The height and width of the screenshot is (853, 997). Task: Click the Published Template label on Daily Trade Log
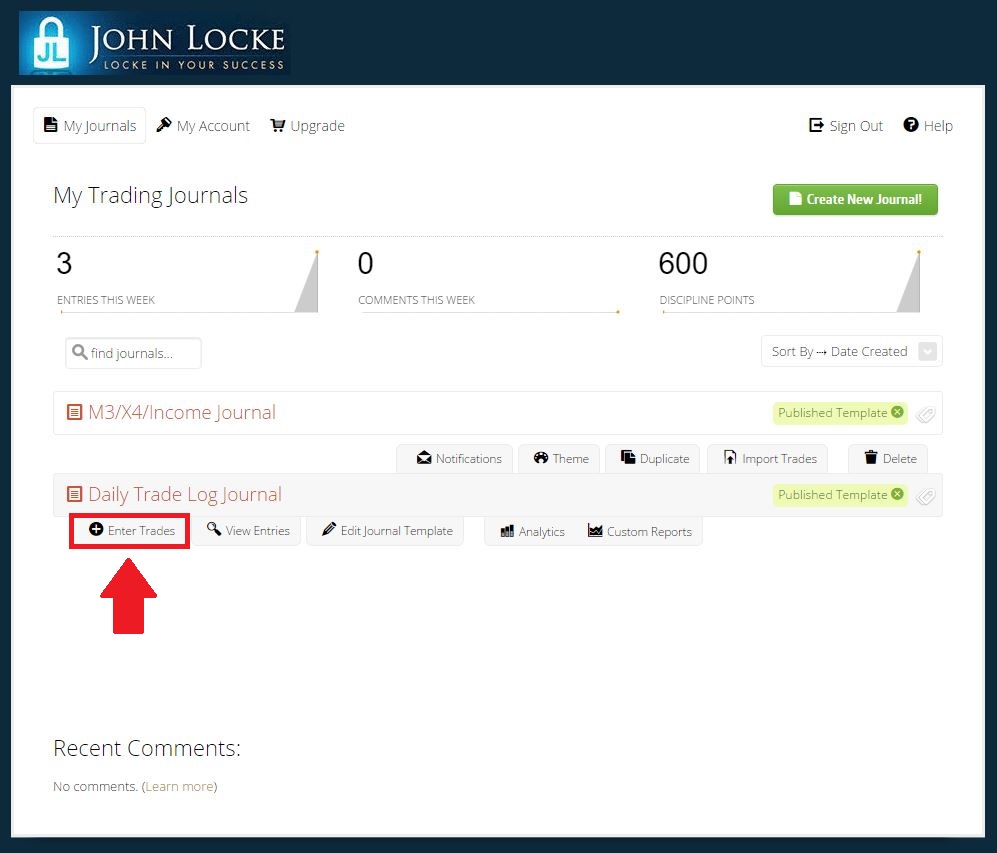coord(832,495)
